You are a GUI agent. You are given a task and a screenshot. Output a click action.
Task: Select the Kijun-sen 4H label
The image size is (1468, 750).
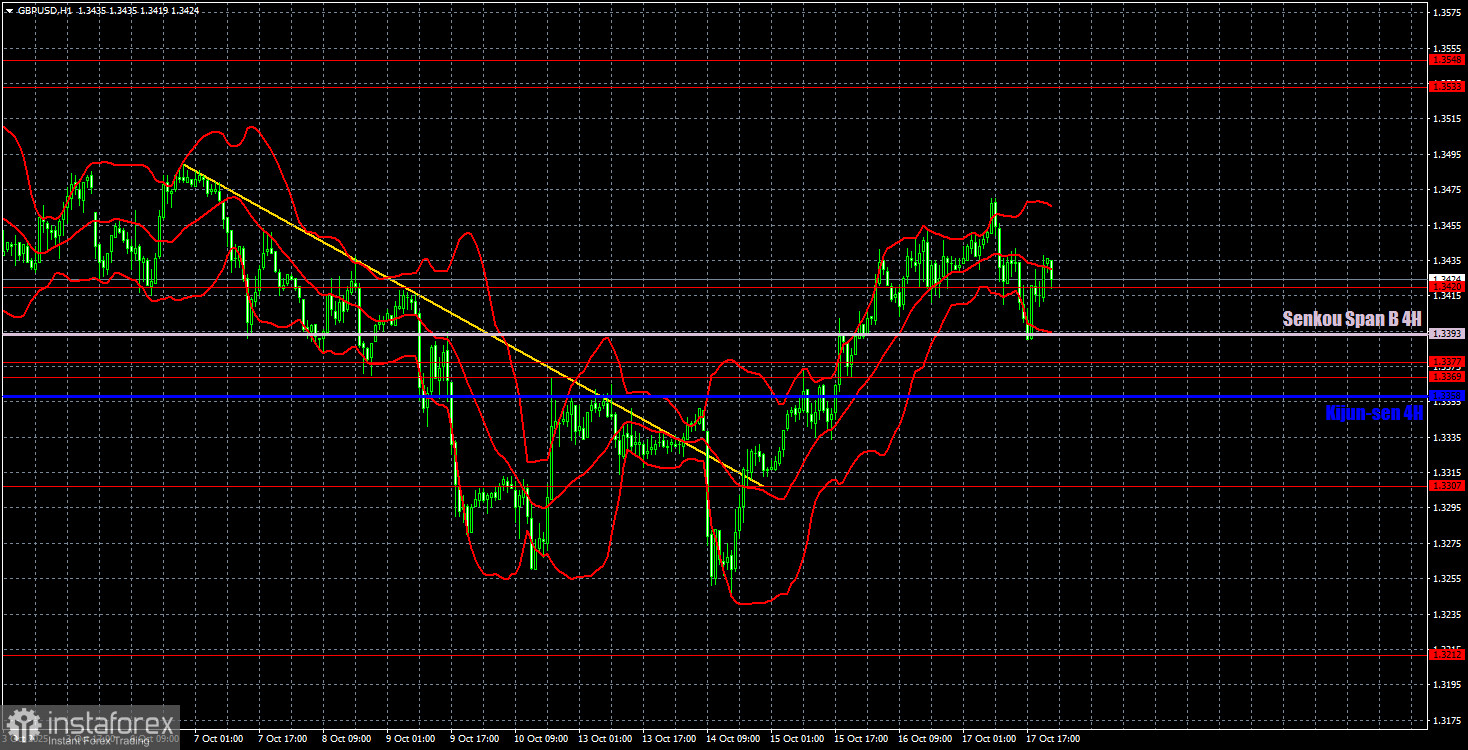coord(1374,412)
